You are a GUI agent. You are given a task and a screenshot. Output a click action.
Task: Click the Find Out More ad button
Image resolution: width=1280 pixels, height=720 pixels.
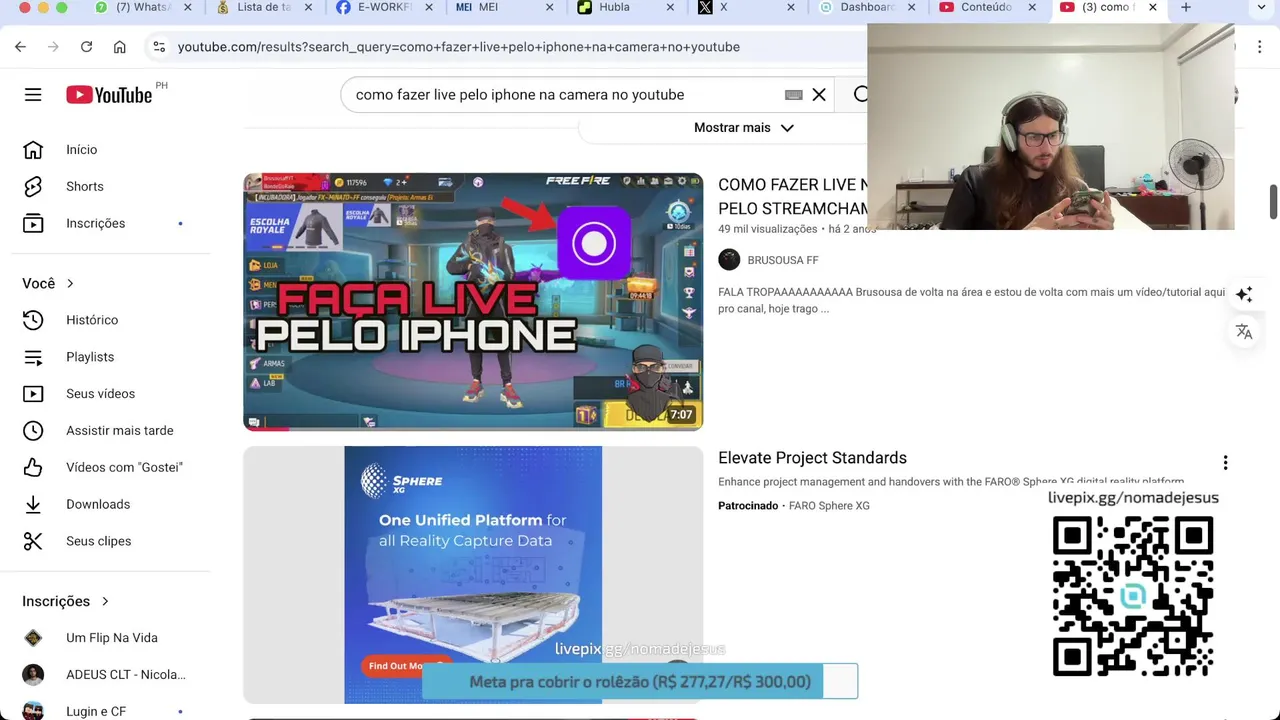[x=404, y=666]
